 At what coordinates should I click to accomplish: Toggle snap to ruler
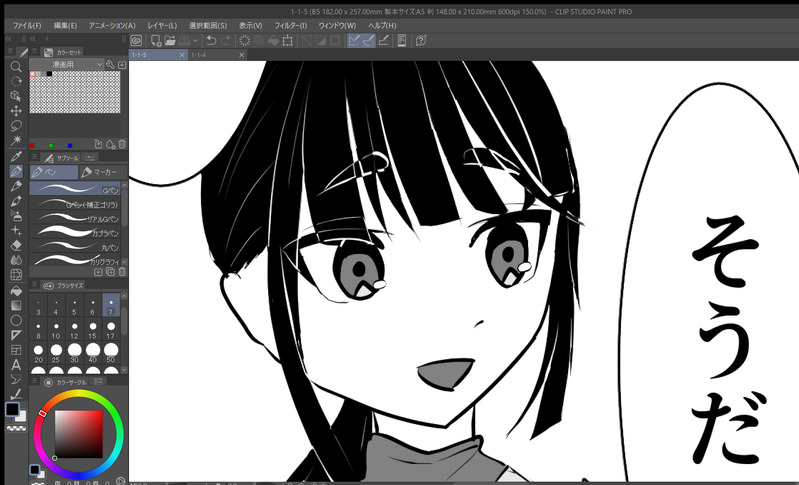[354, 41]
